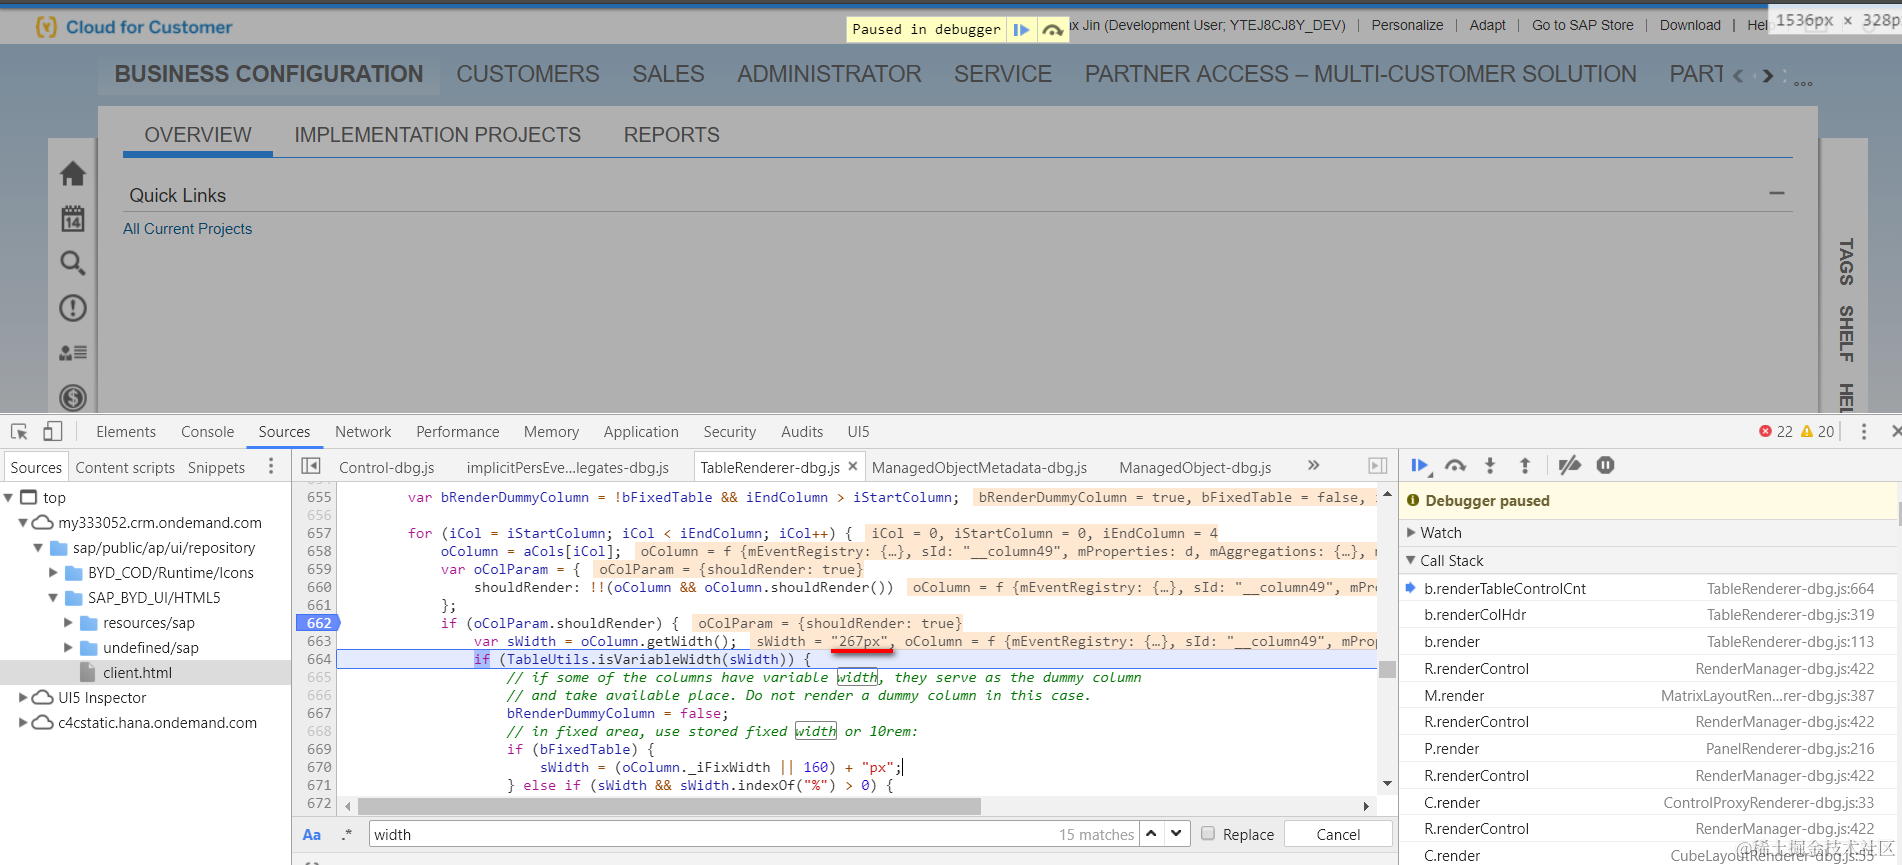The height and width of the screenshot is (865, 1902).
Task: Hide the navigator pane icon
Action: [x=311, y=466]
